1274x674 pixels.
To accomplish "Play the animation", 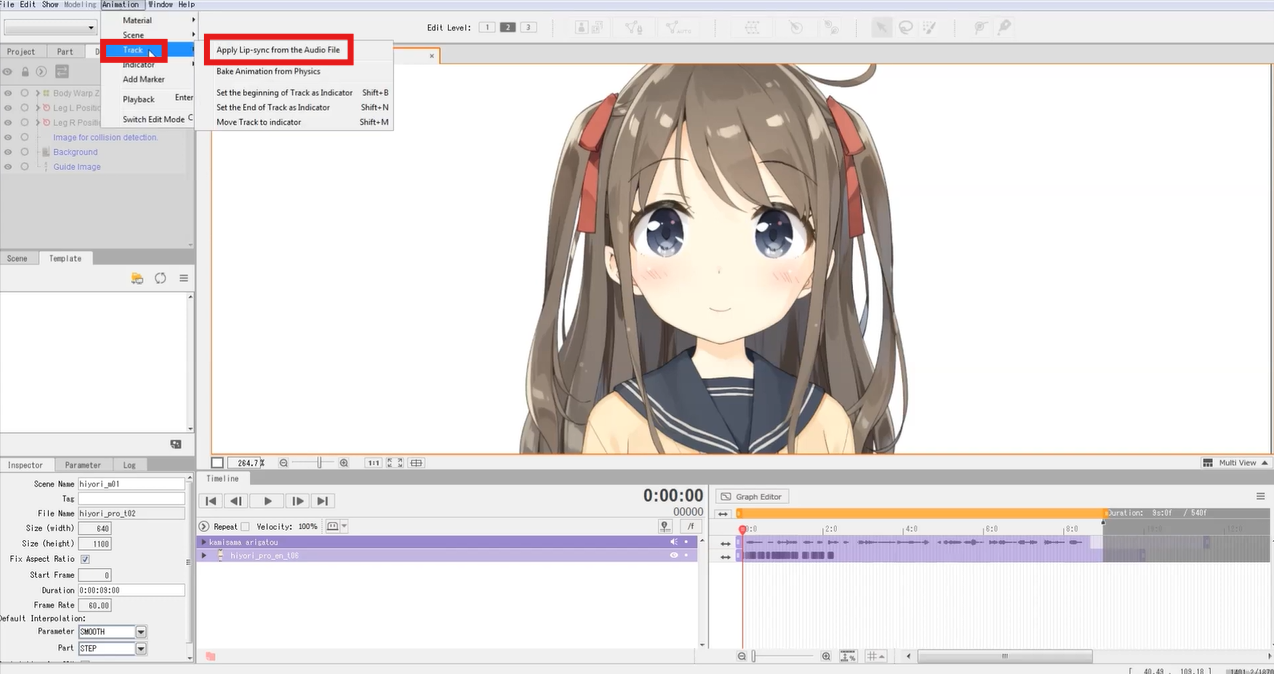I will (266, 501).
